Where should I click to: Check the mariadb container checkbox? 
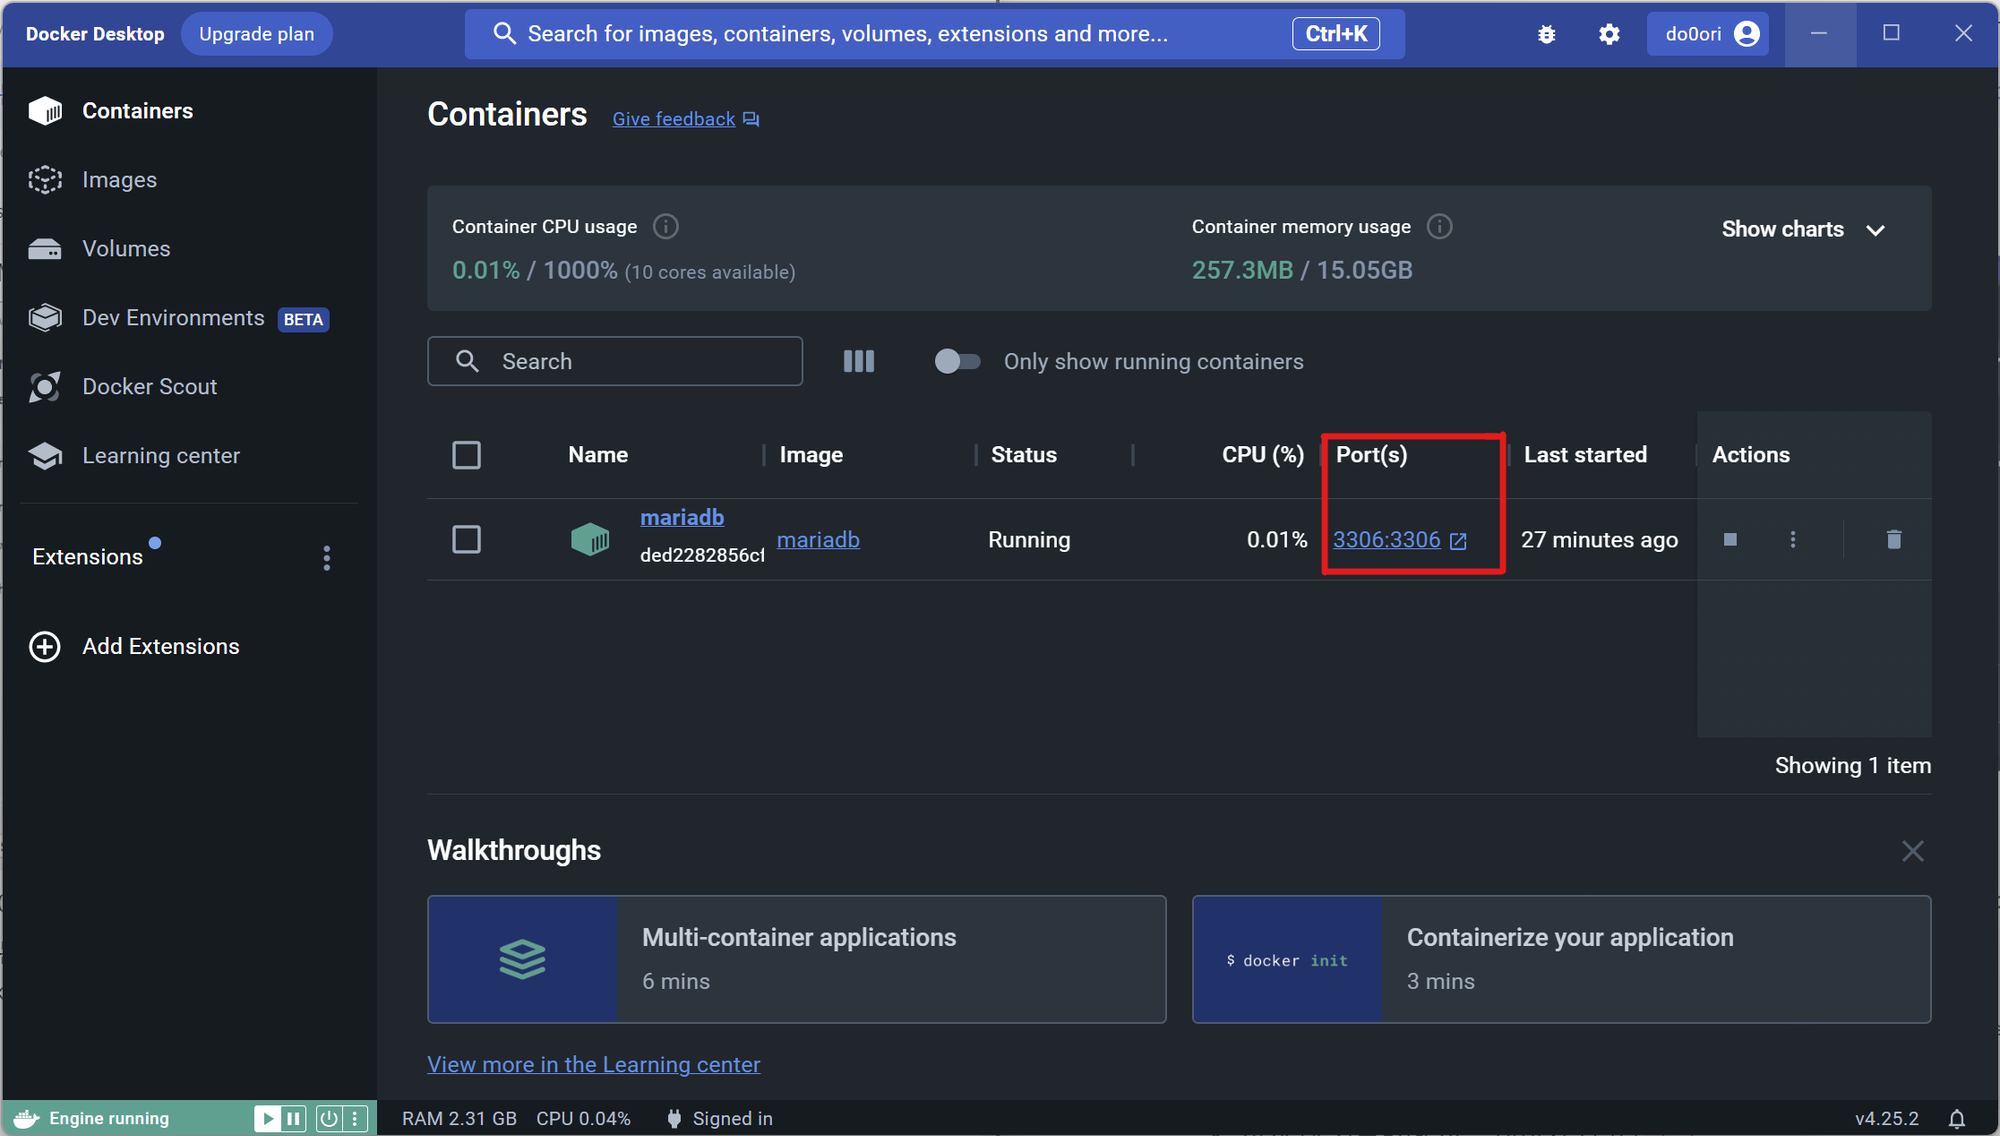[x=466, y=539]
